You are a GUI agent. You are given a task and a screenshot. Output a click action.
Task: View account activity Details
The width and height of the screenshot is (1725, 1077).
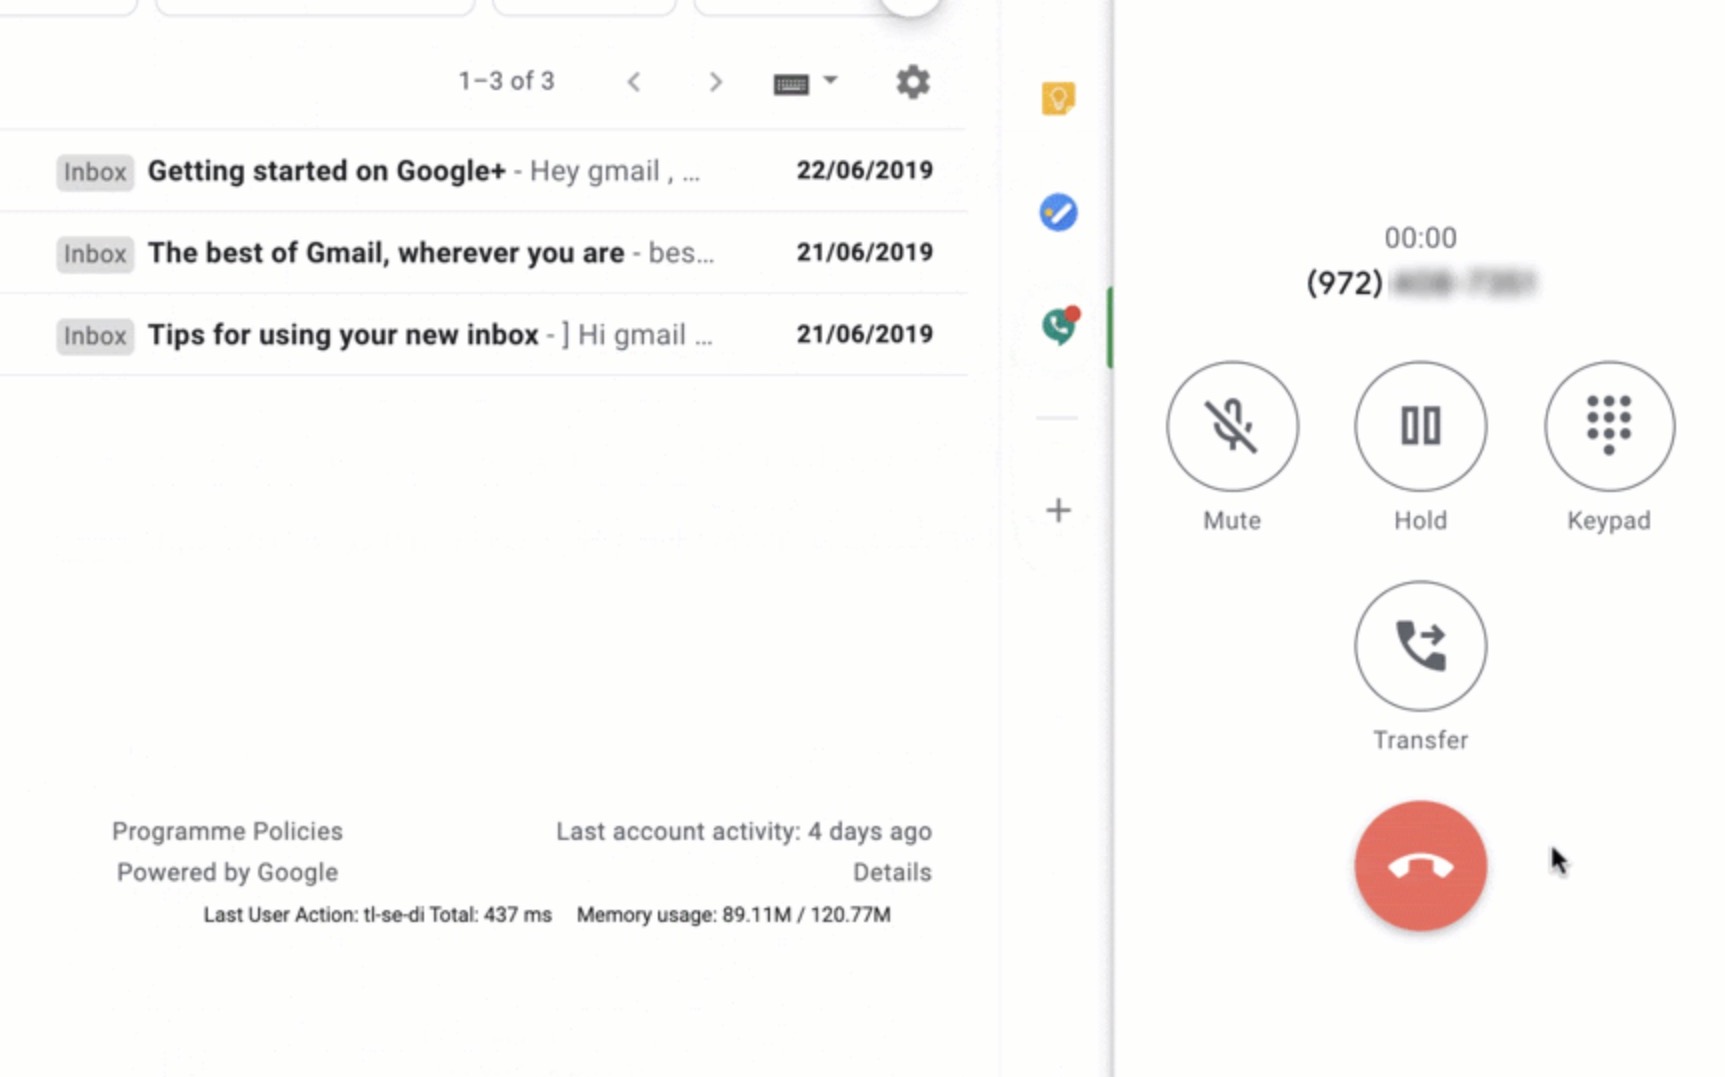[892, 872]
